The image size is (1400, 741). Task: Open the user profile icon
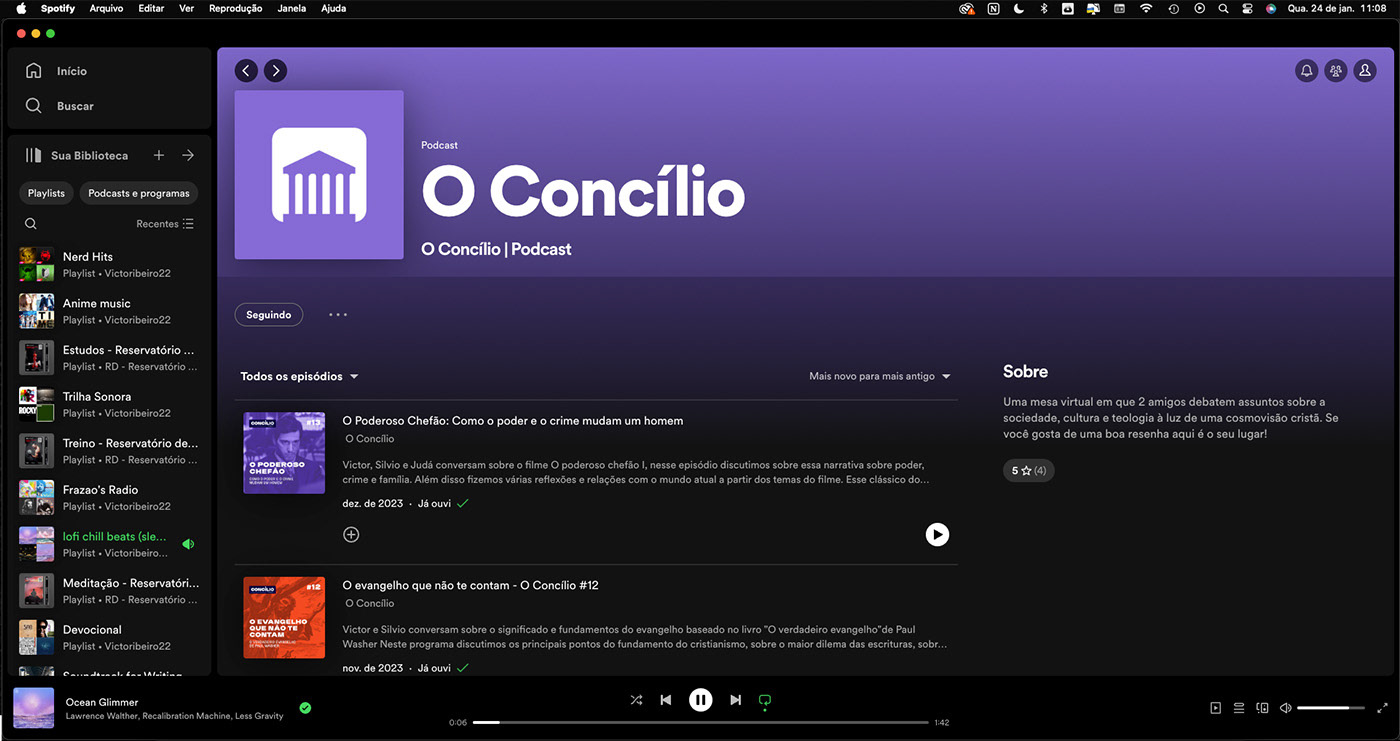click(x=1364, y=71)
